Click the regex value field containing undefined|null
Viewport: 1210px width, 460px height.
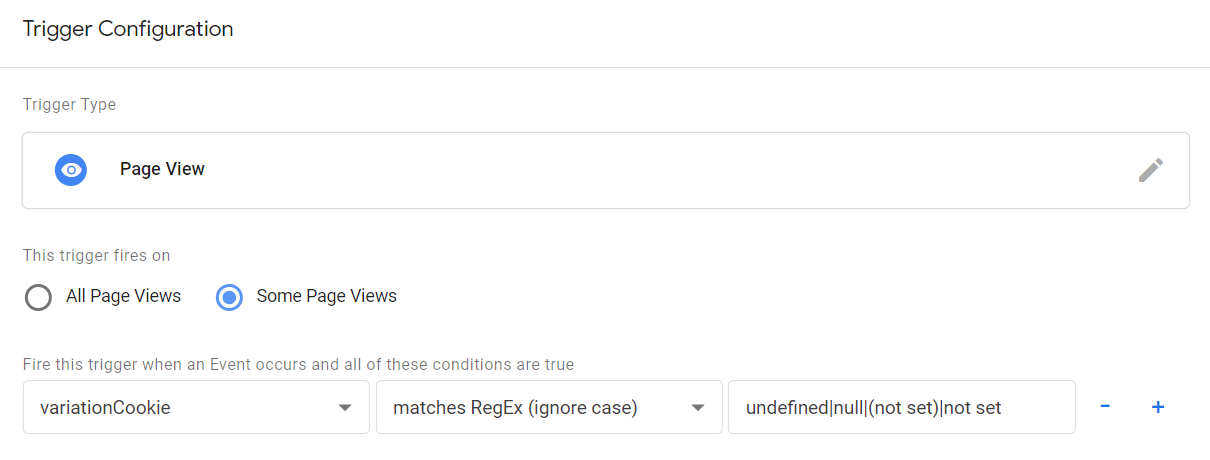point(901,407)
